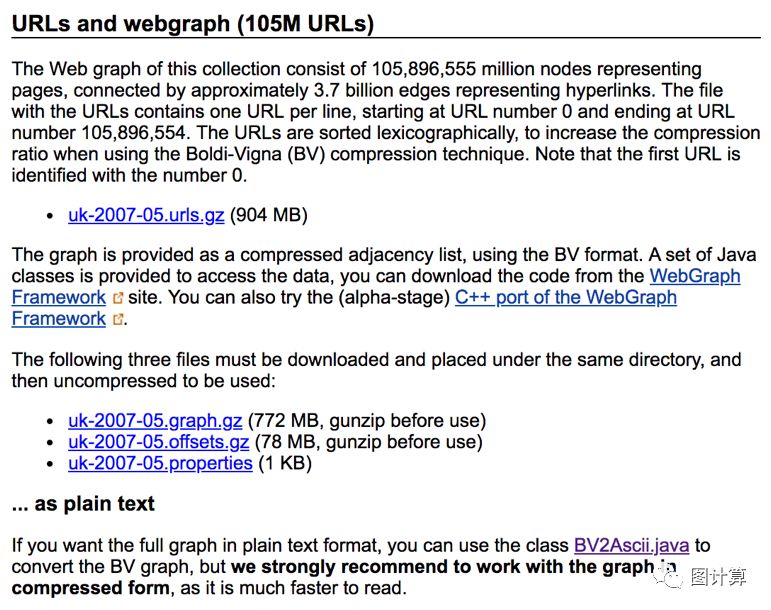Open the BV2Ascii.java class link

point(631,546)
